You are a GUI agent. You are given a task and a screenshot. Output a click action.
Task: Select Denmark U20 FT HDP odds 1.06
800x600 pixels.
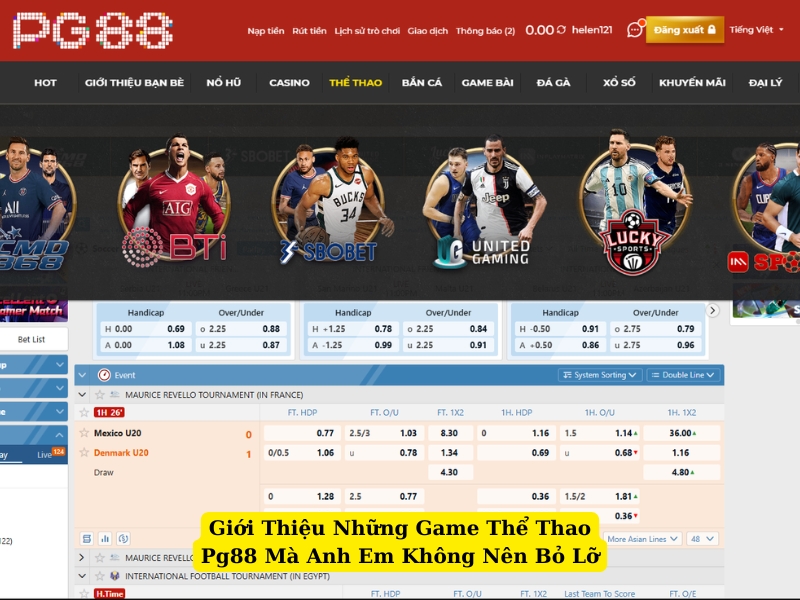click(302, 453)
